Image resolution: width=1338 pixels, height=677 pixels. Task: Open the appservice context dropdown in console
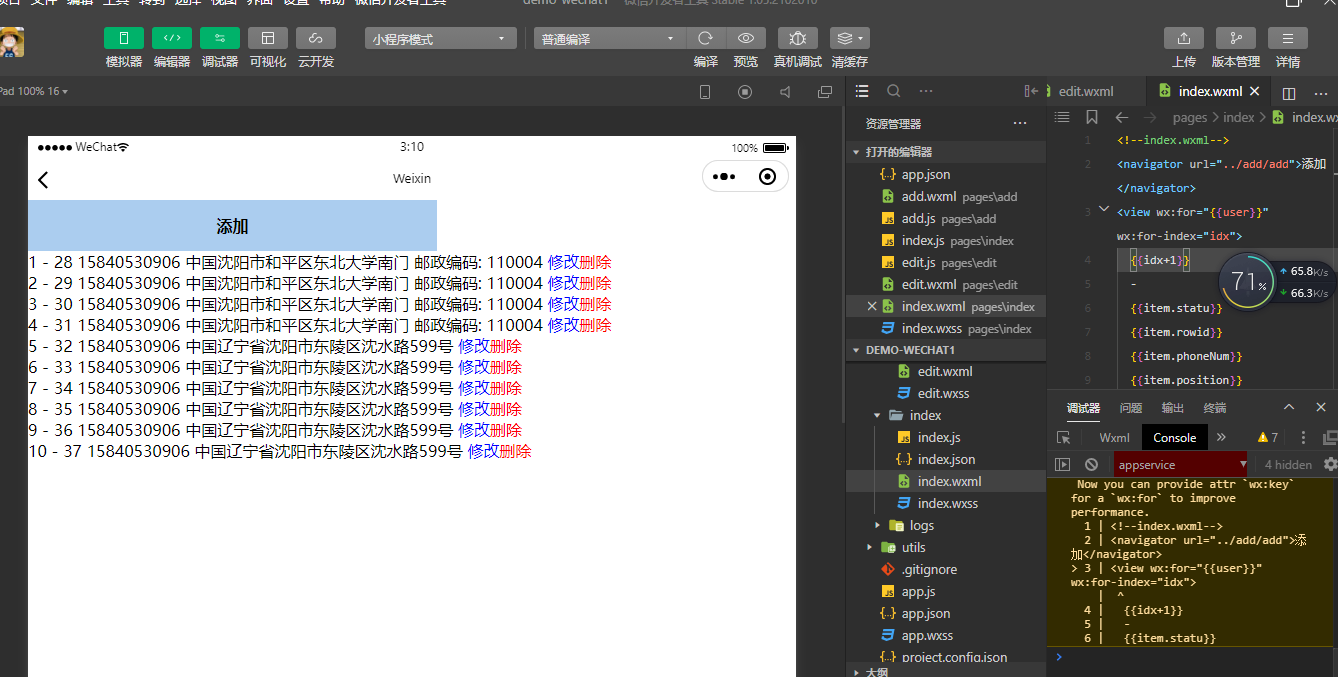[x=1182, y=465]
